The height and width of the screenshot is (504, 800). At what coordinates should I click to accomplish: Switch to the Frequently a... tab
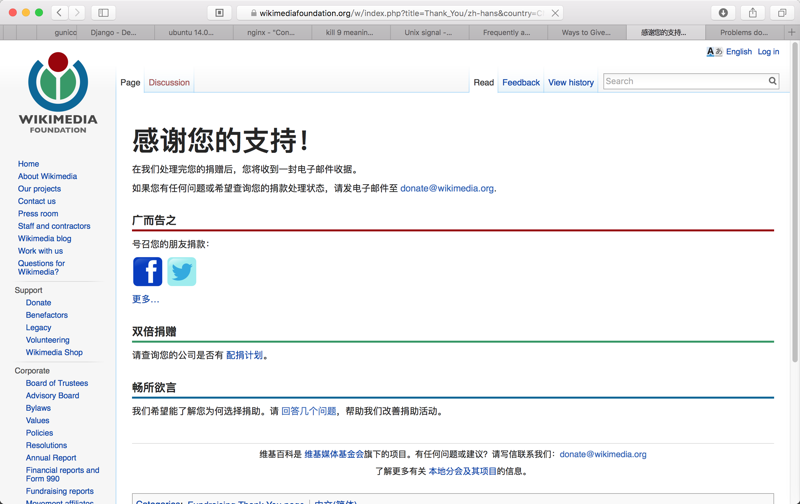[x=507, y=32]
